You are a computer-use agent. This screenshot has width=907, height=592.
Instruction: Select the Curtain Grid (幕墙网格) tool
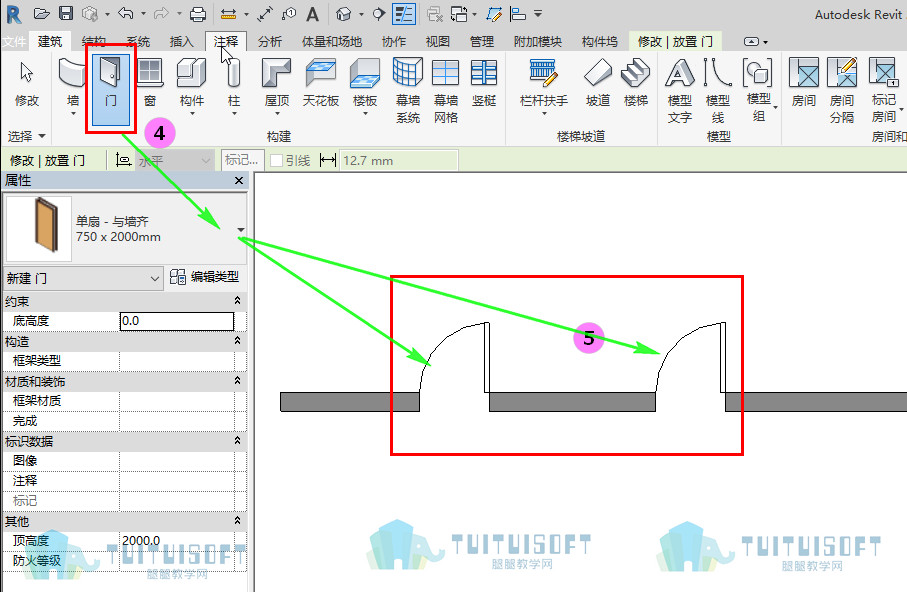(445, 90)
